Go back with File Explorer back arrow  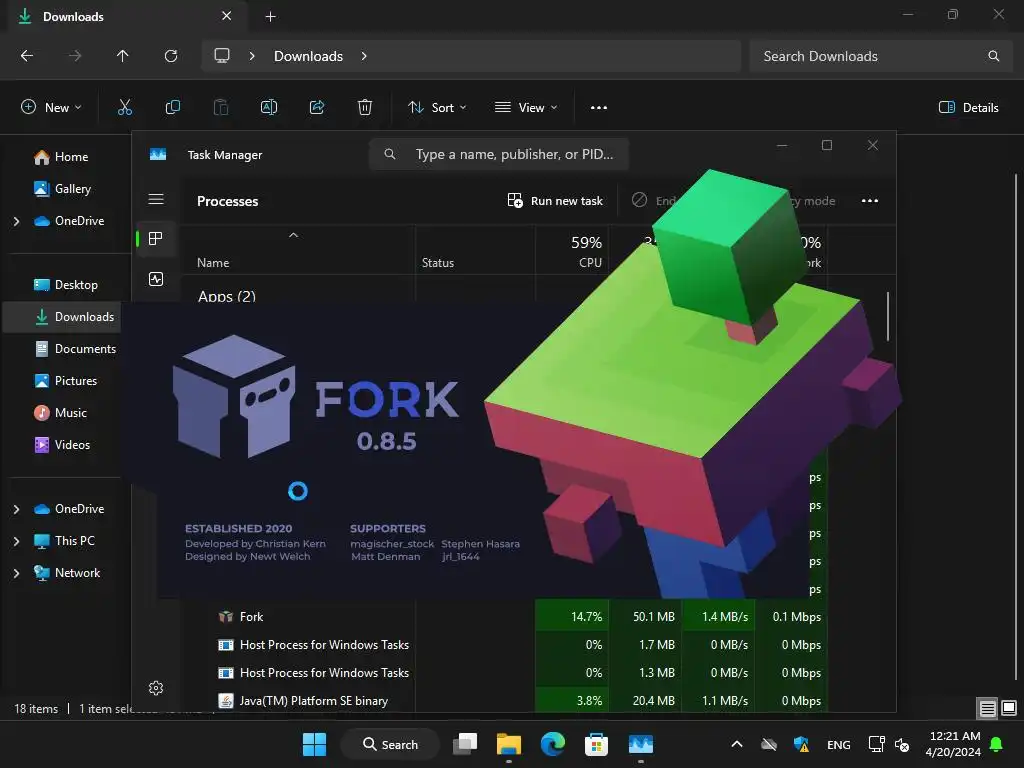click(x=27, y=56)
